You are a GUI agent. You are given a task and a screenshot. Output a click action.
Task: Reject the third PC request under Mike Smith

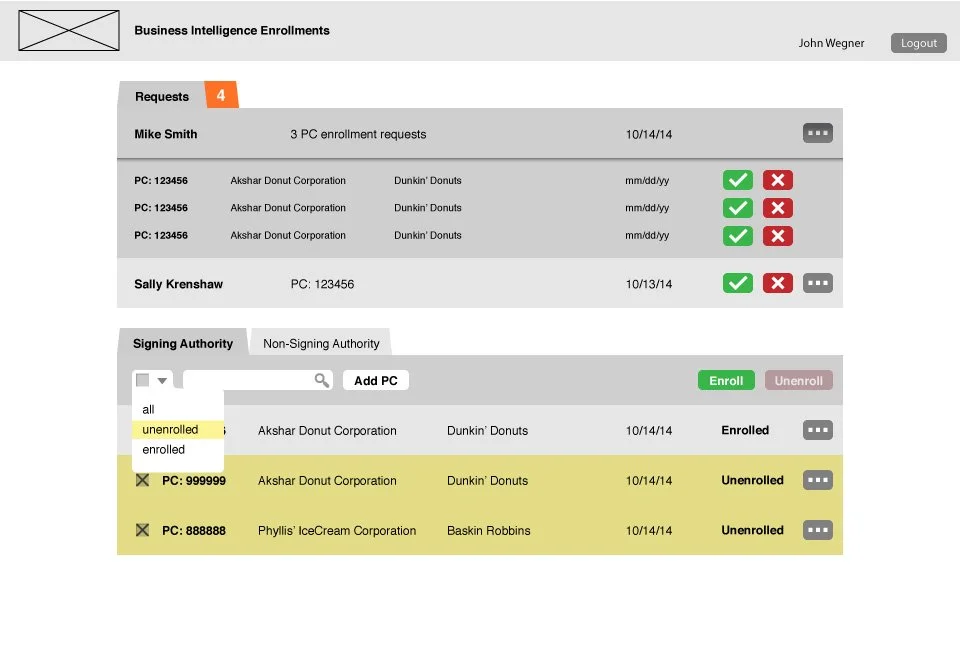tap(778, 235)
